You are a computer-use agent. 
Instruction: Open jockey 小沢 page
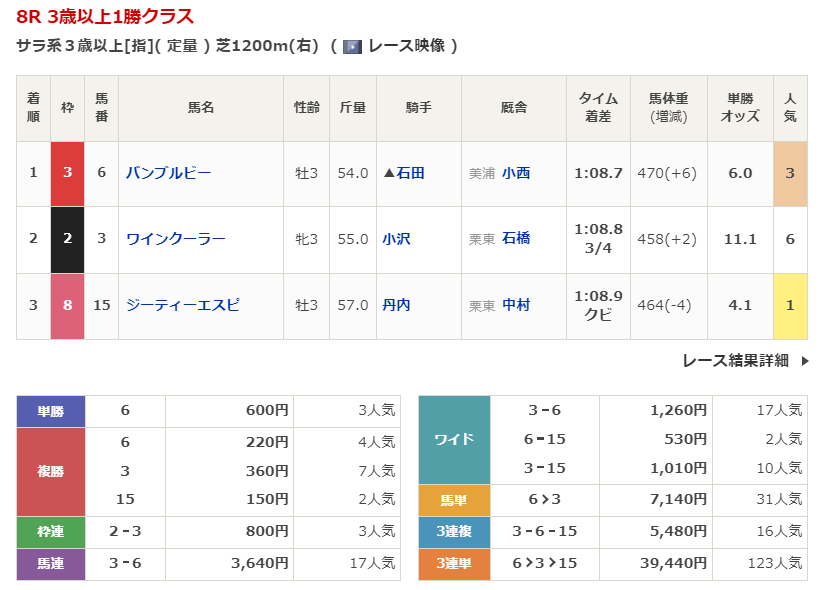click(396, 239)
